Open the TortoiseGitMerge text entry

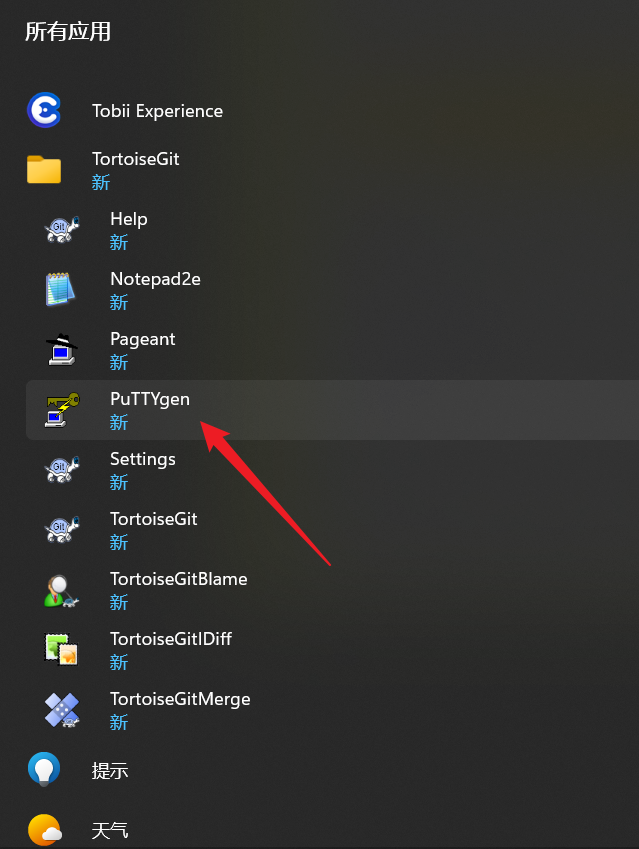pos(180,699)
